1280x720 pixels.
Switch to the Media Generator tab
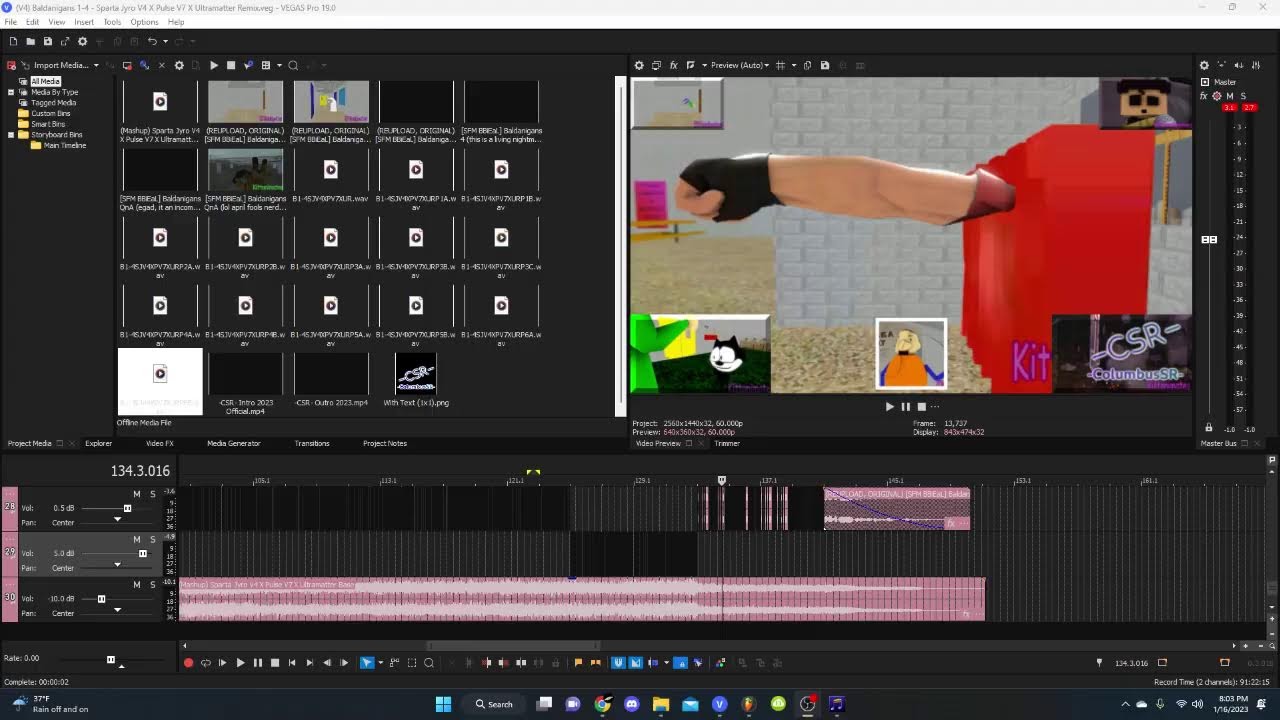coord(233,443)
